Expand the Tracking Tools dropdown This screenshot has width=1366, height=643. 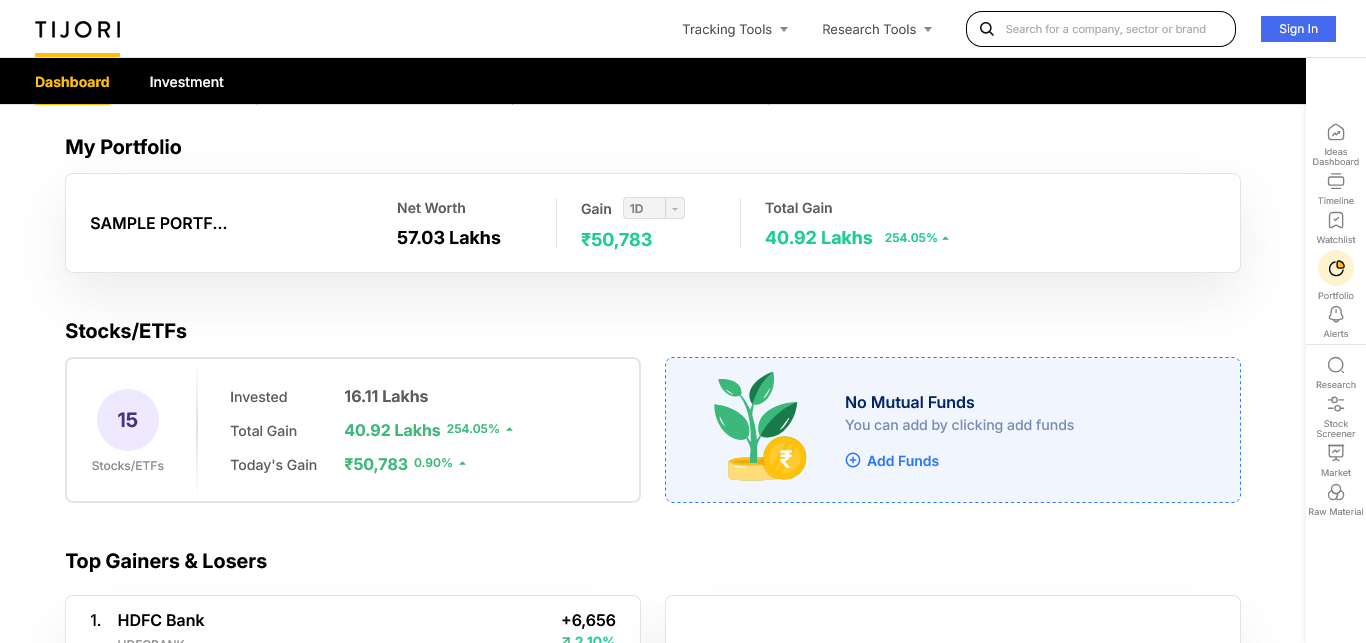[735, 29]
